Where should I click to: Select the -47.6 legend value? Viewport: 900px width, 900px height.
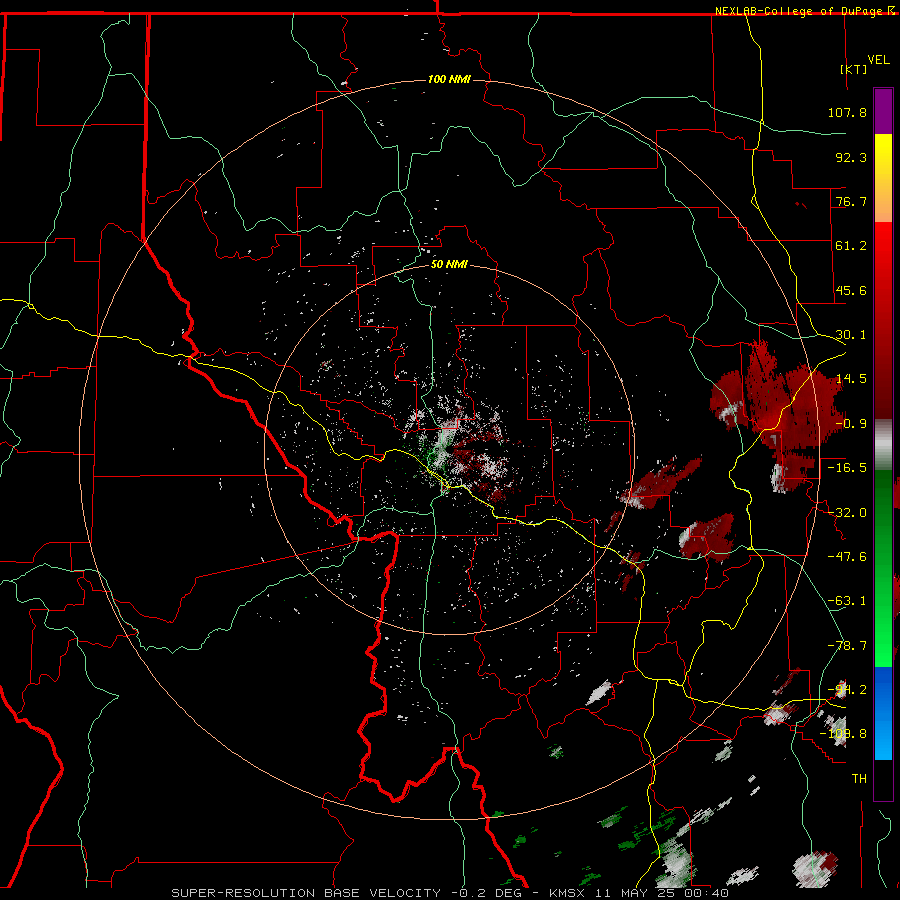(847, 557)
